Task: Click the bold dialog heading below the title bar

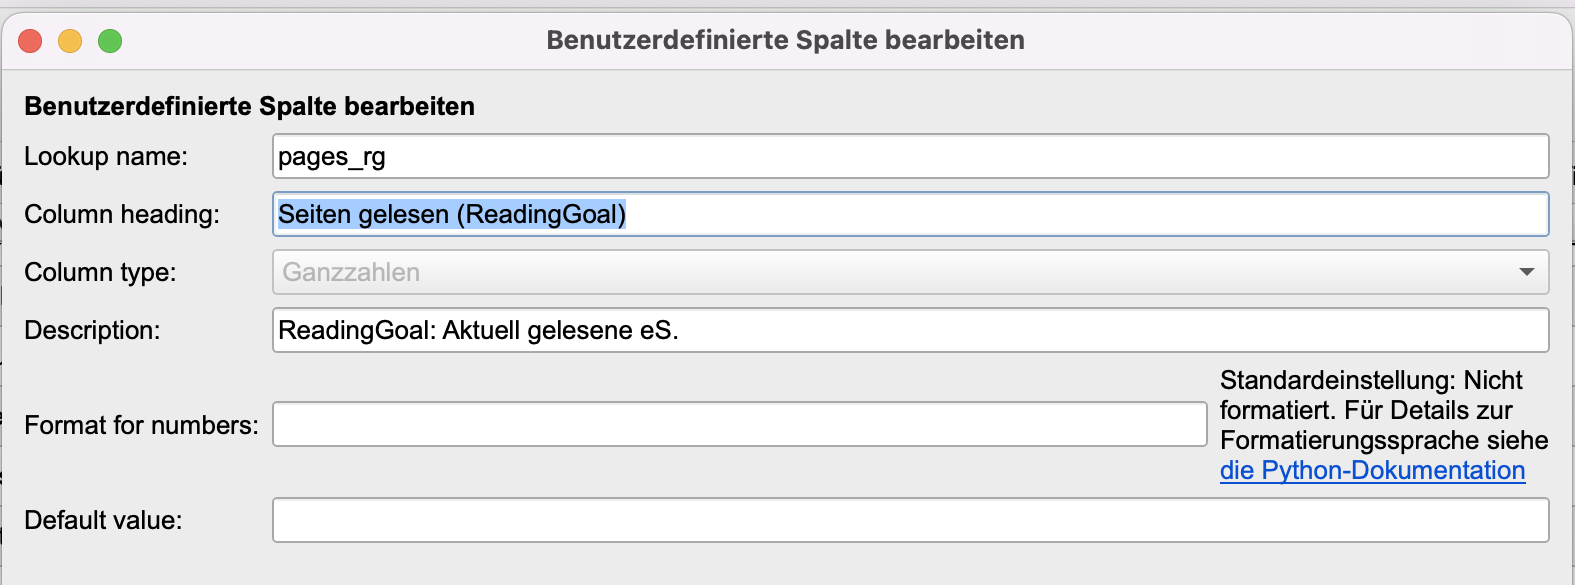Action: point(249,107)
